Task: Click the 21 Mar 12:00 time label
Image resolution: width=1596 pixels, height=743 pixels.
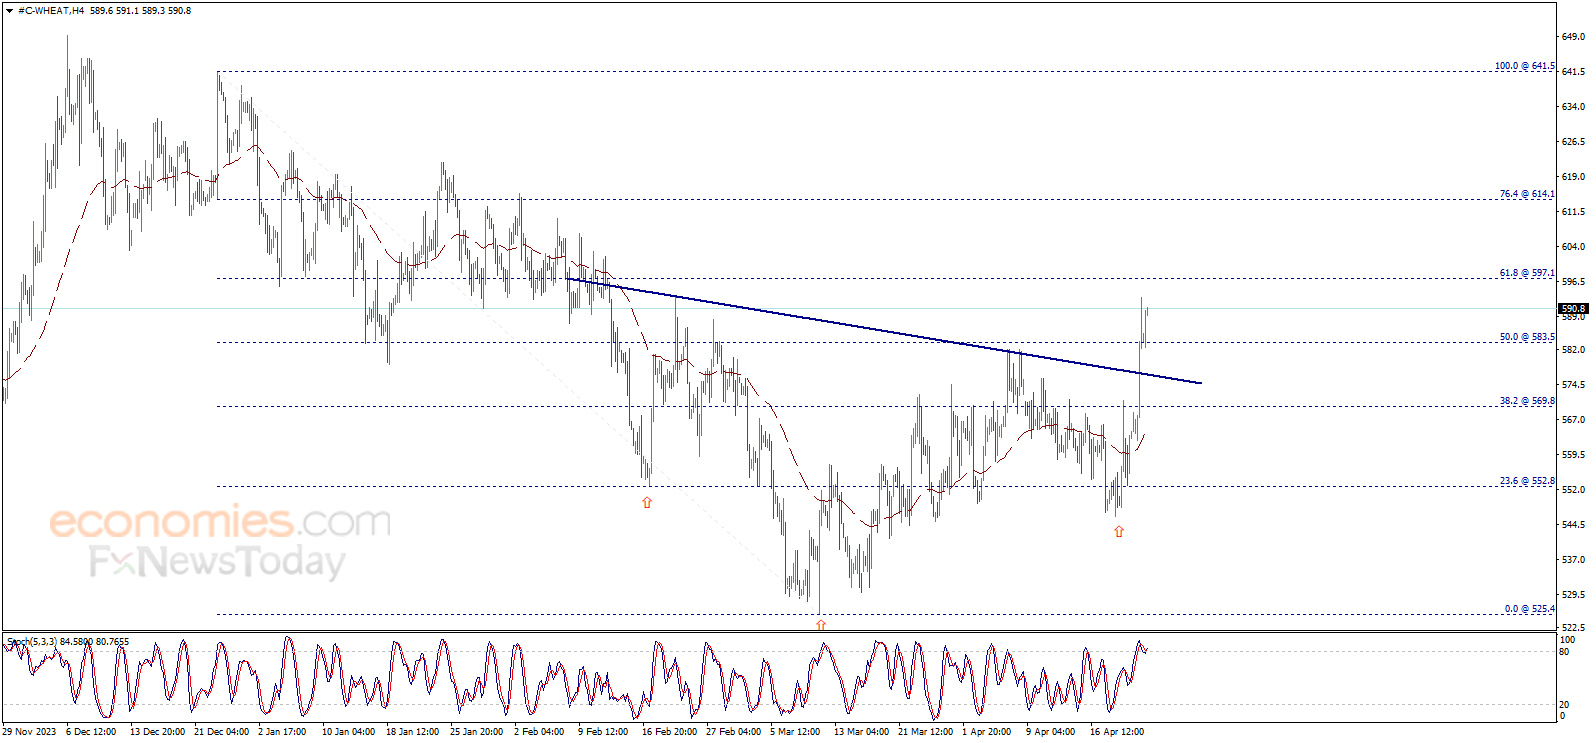Action: click(925, 732)
